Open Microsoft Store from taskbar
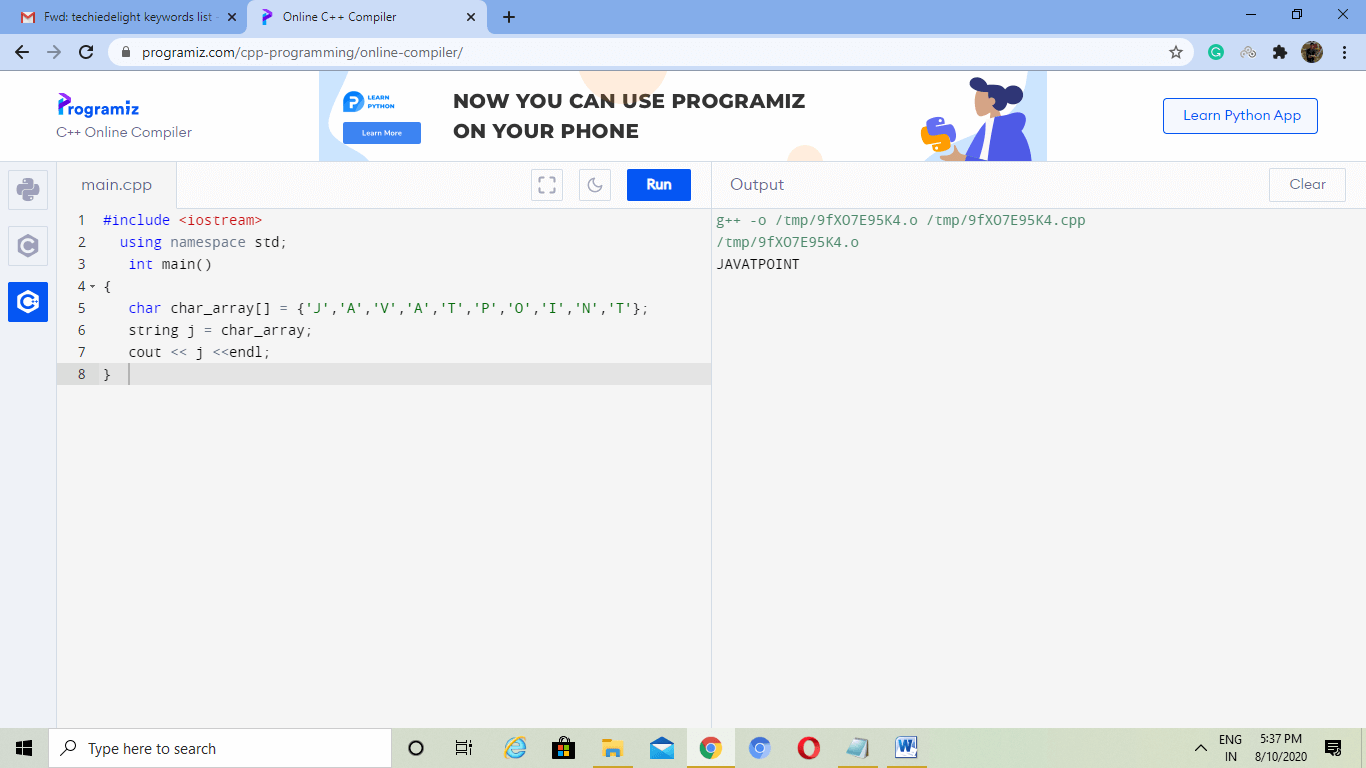Image resolution: width=1366 pixels, height=768 pixels. pyautogui.click(x=564, y=748)
